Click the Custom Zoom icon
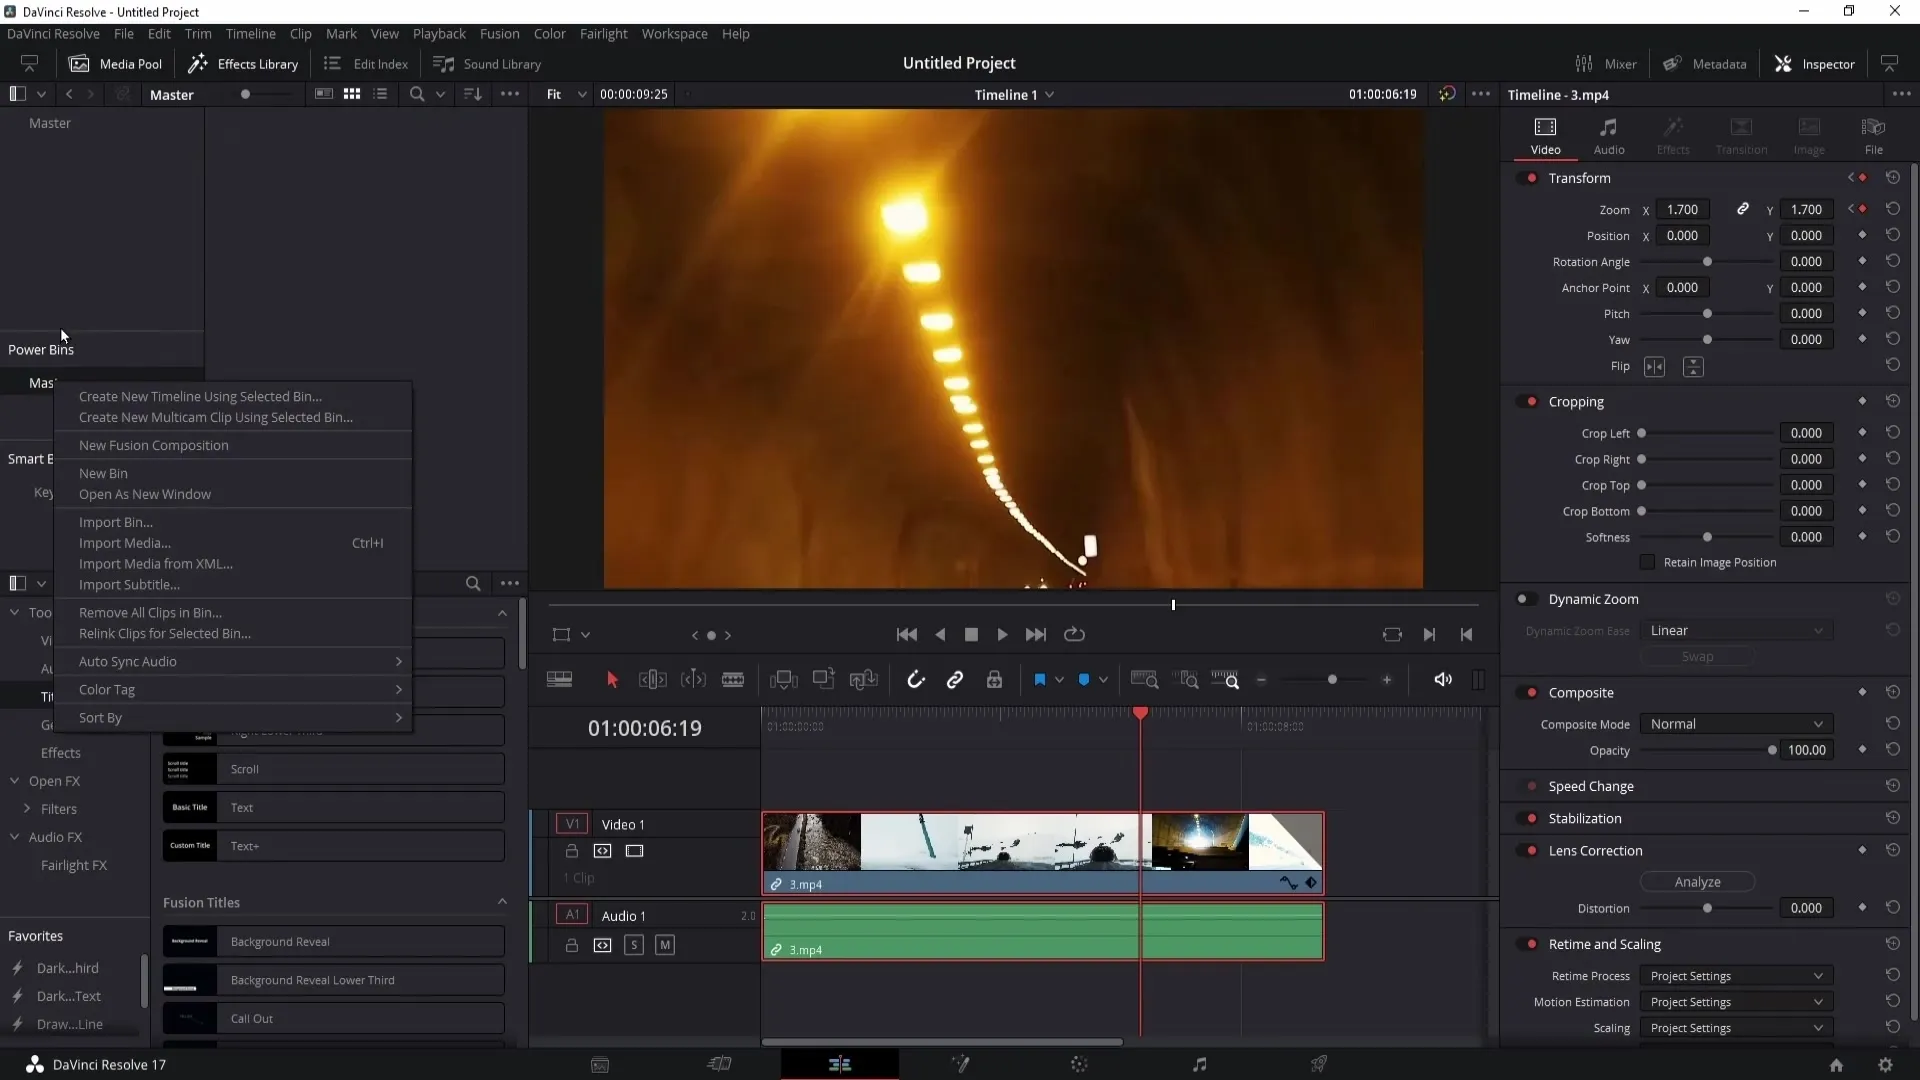This screenshot has width=1920, height=1080. click(1226, 680)
